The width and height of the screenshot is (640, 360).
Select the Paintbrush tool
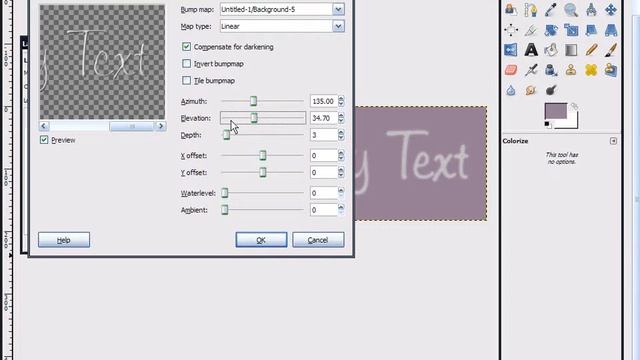tap(611, 50)
